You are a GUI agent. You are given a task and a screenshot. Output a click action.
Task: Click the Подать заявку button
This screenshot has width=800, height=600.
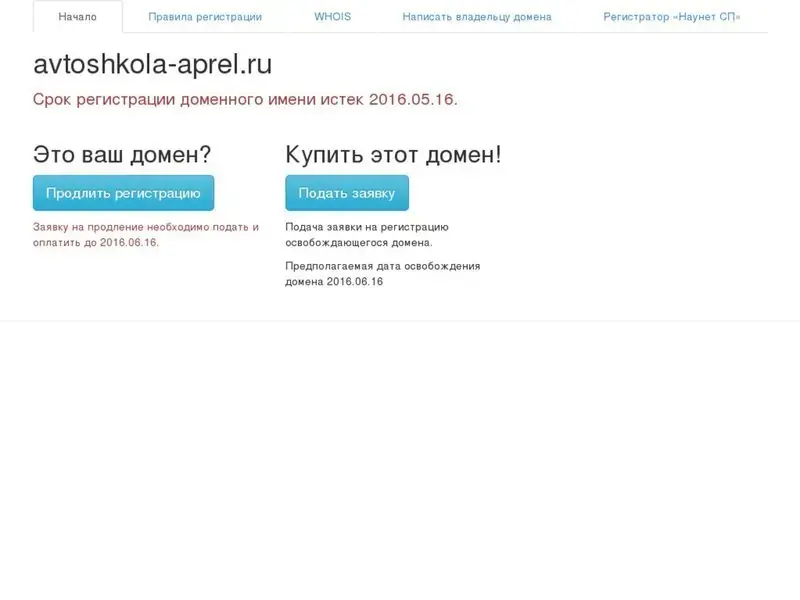tap(346, 193)
